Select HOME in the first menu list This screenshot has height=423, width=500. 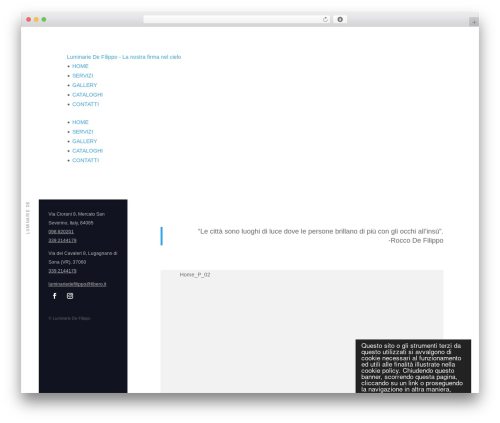click(80, 66)
